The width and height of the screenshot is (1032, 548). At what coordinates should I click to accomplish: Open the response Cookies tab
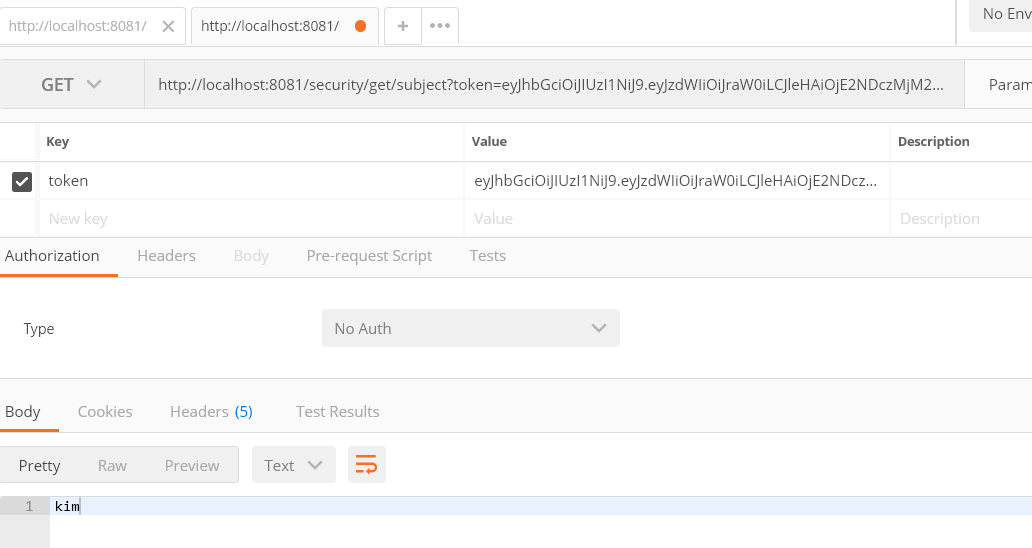click(x=105, y=412)
